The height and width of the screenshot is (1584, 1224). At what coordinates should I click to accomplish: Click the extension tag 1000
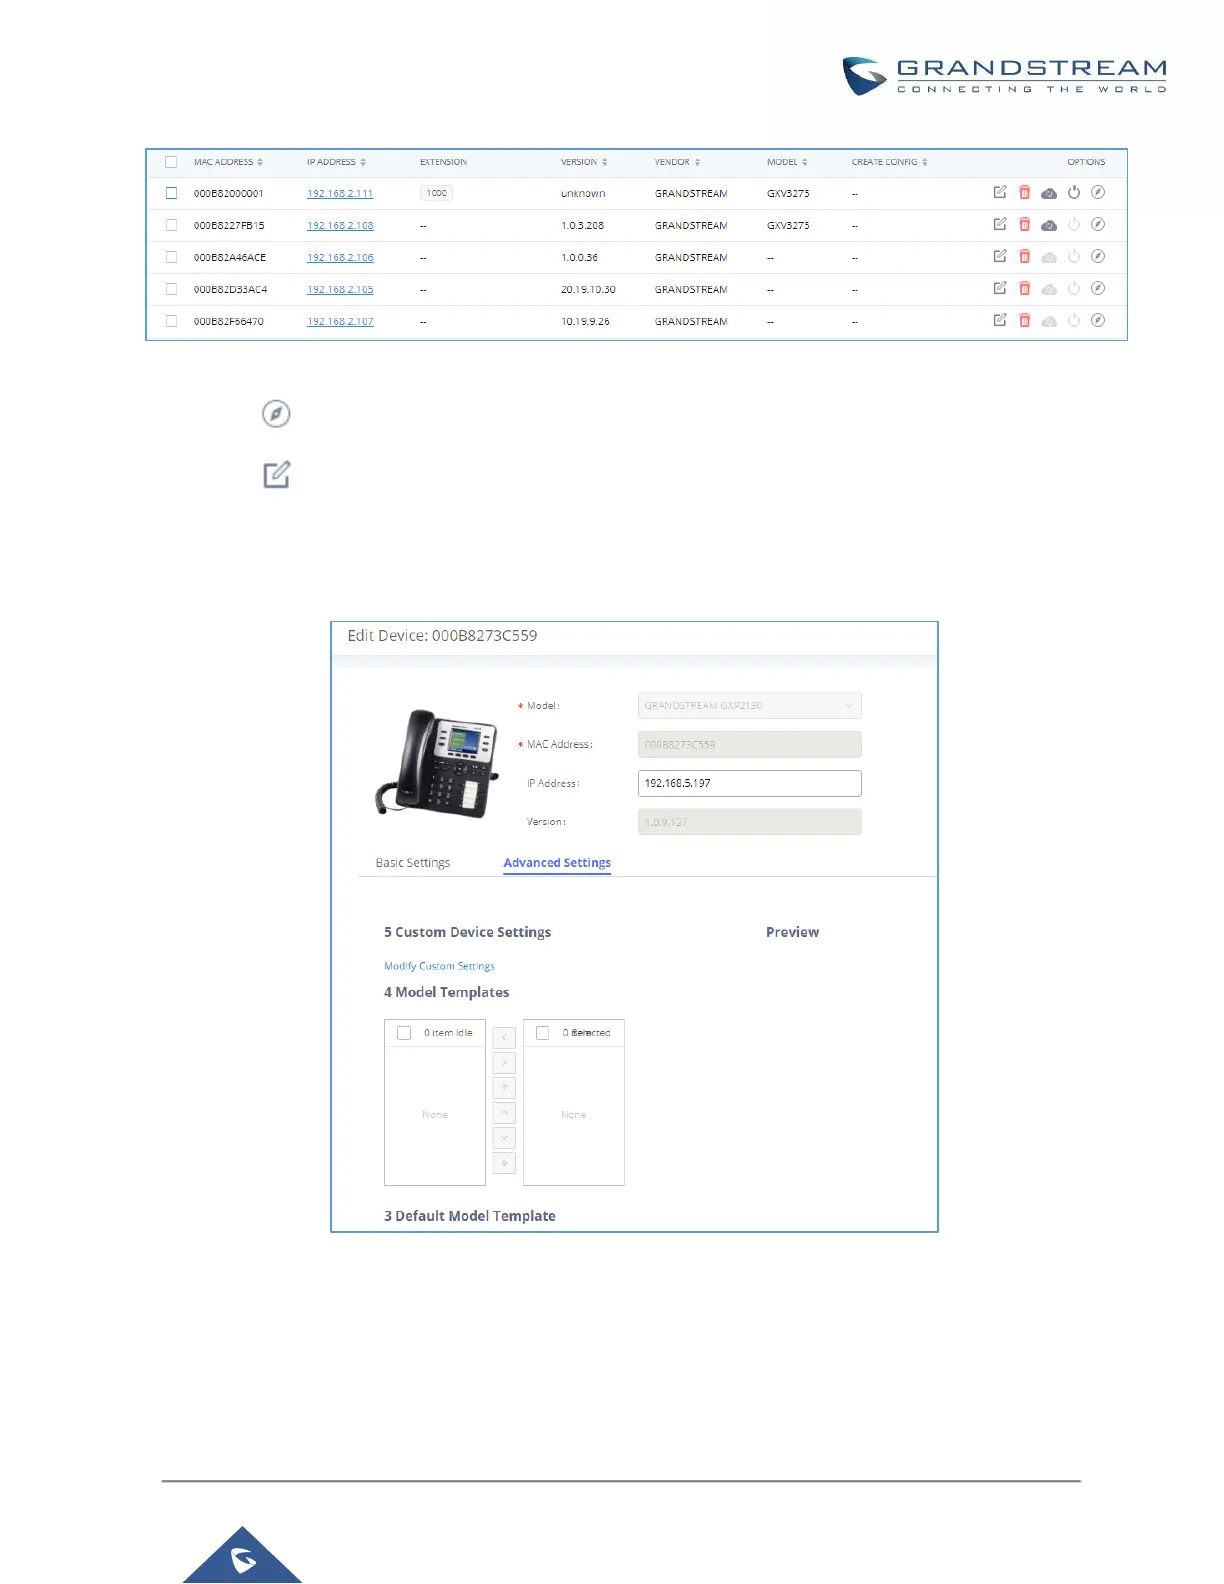coord(437,193)
